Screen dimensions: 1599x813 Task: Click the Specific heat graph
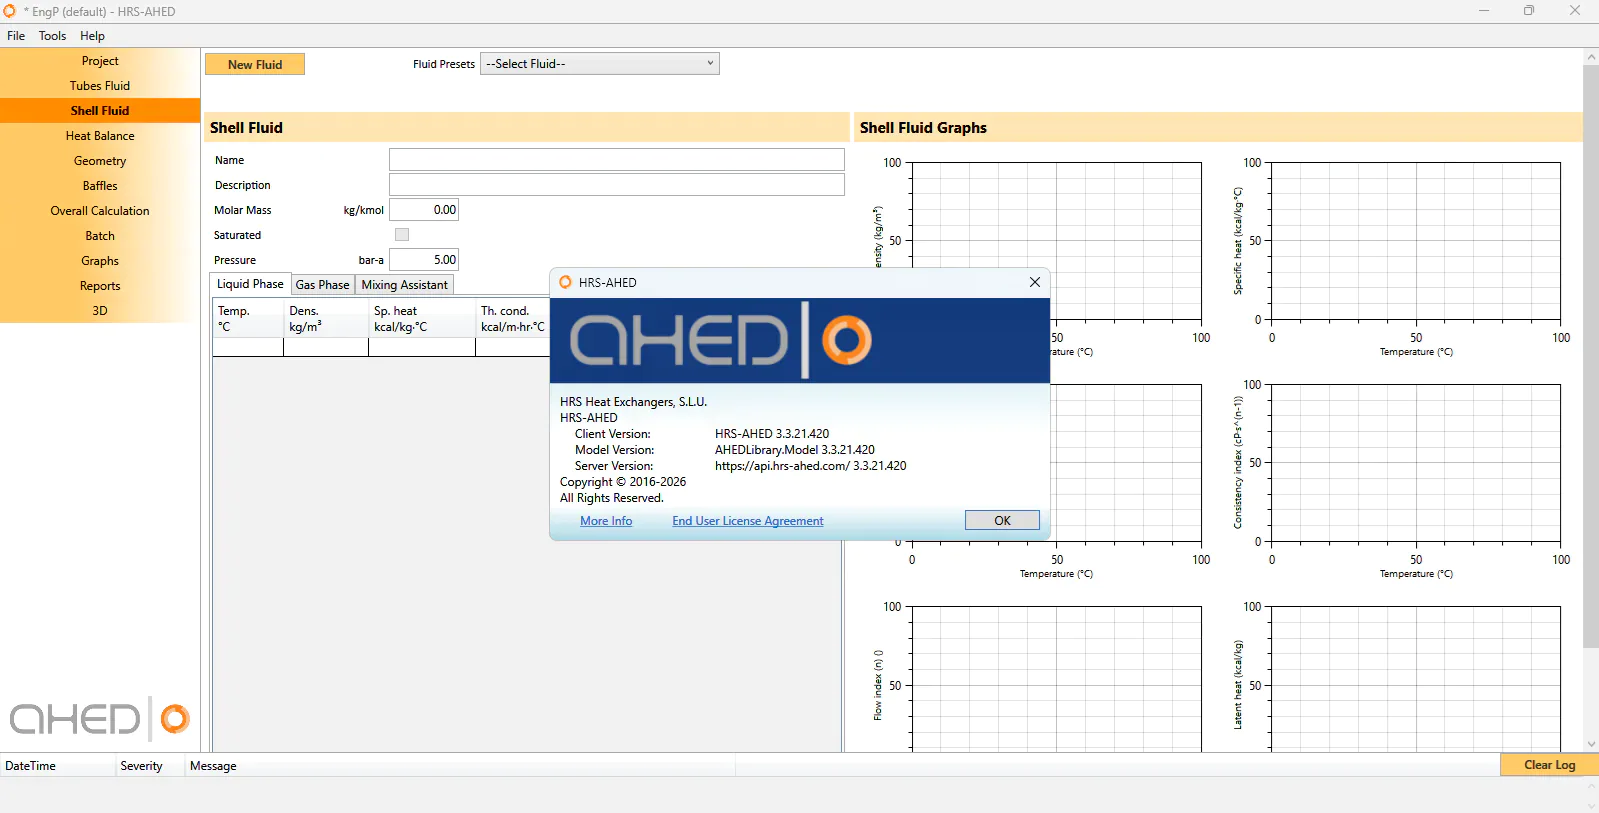[x=1415, y=241]
